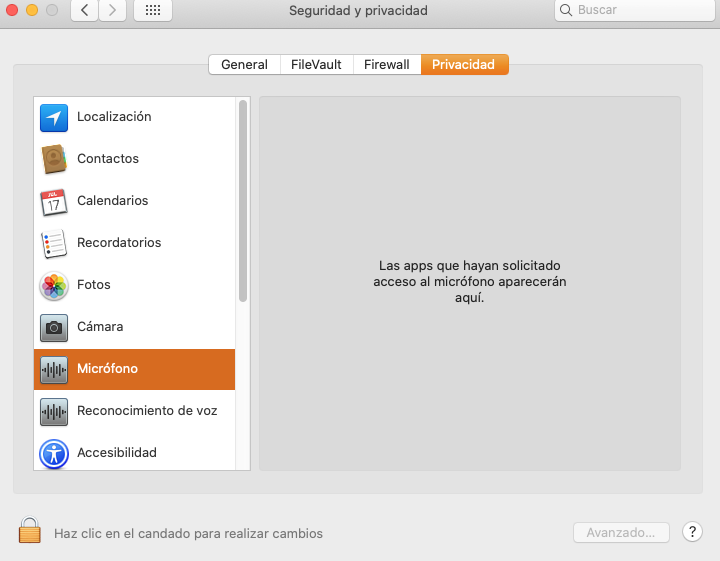Image resolution: width=720 pixels, height=561 pixels.
Task: Click the Calendarios calendar icon
Action: (54, 202)
